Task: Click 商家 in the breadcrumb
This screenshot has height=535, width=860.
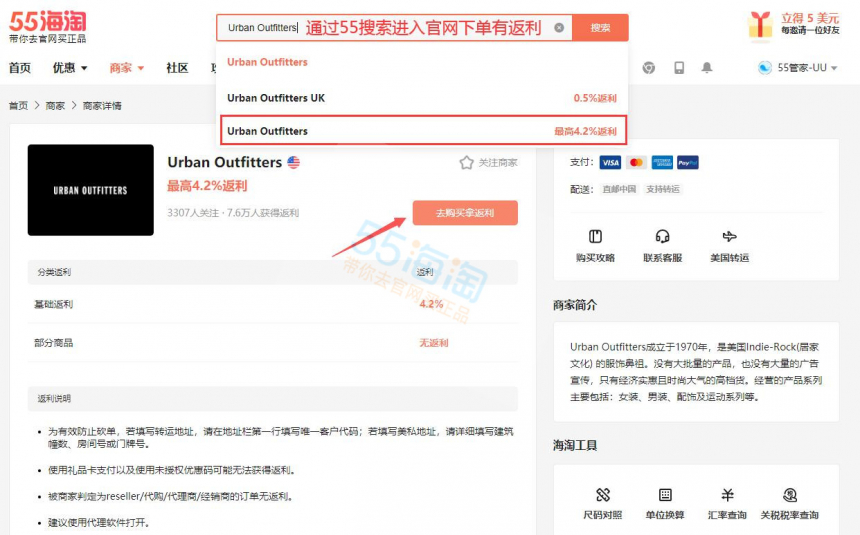Action: [55, 105]
